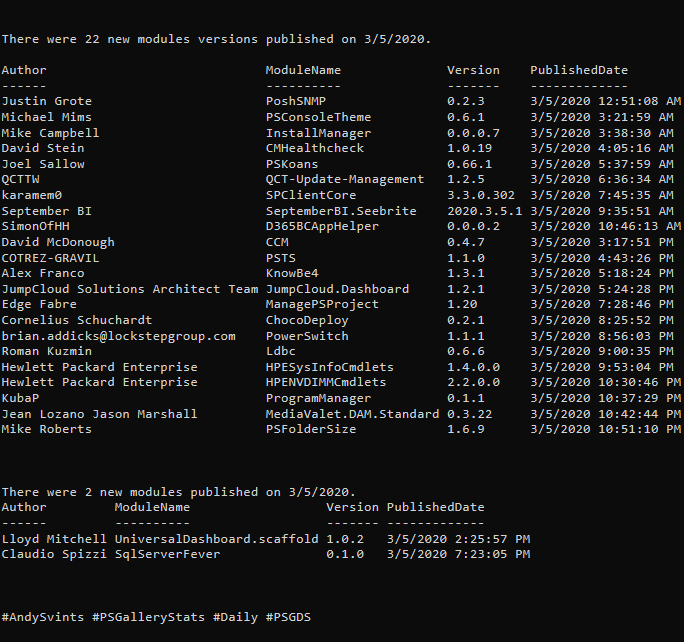
Task: Click author Jean Lozano Jason Marshall
Action: (x=99, y=414)
